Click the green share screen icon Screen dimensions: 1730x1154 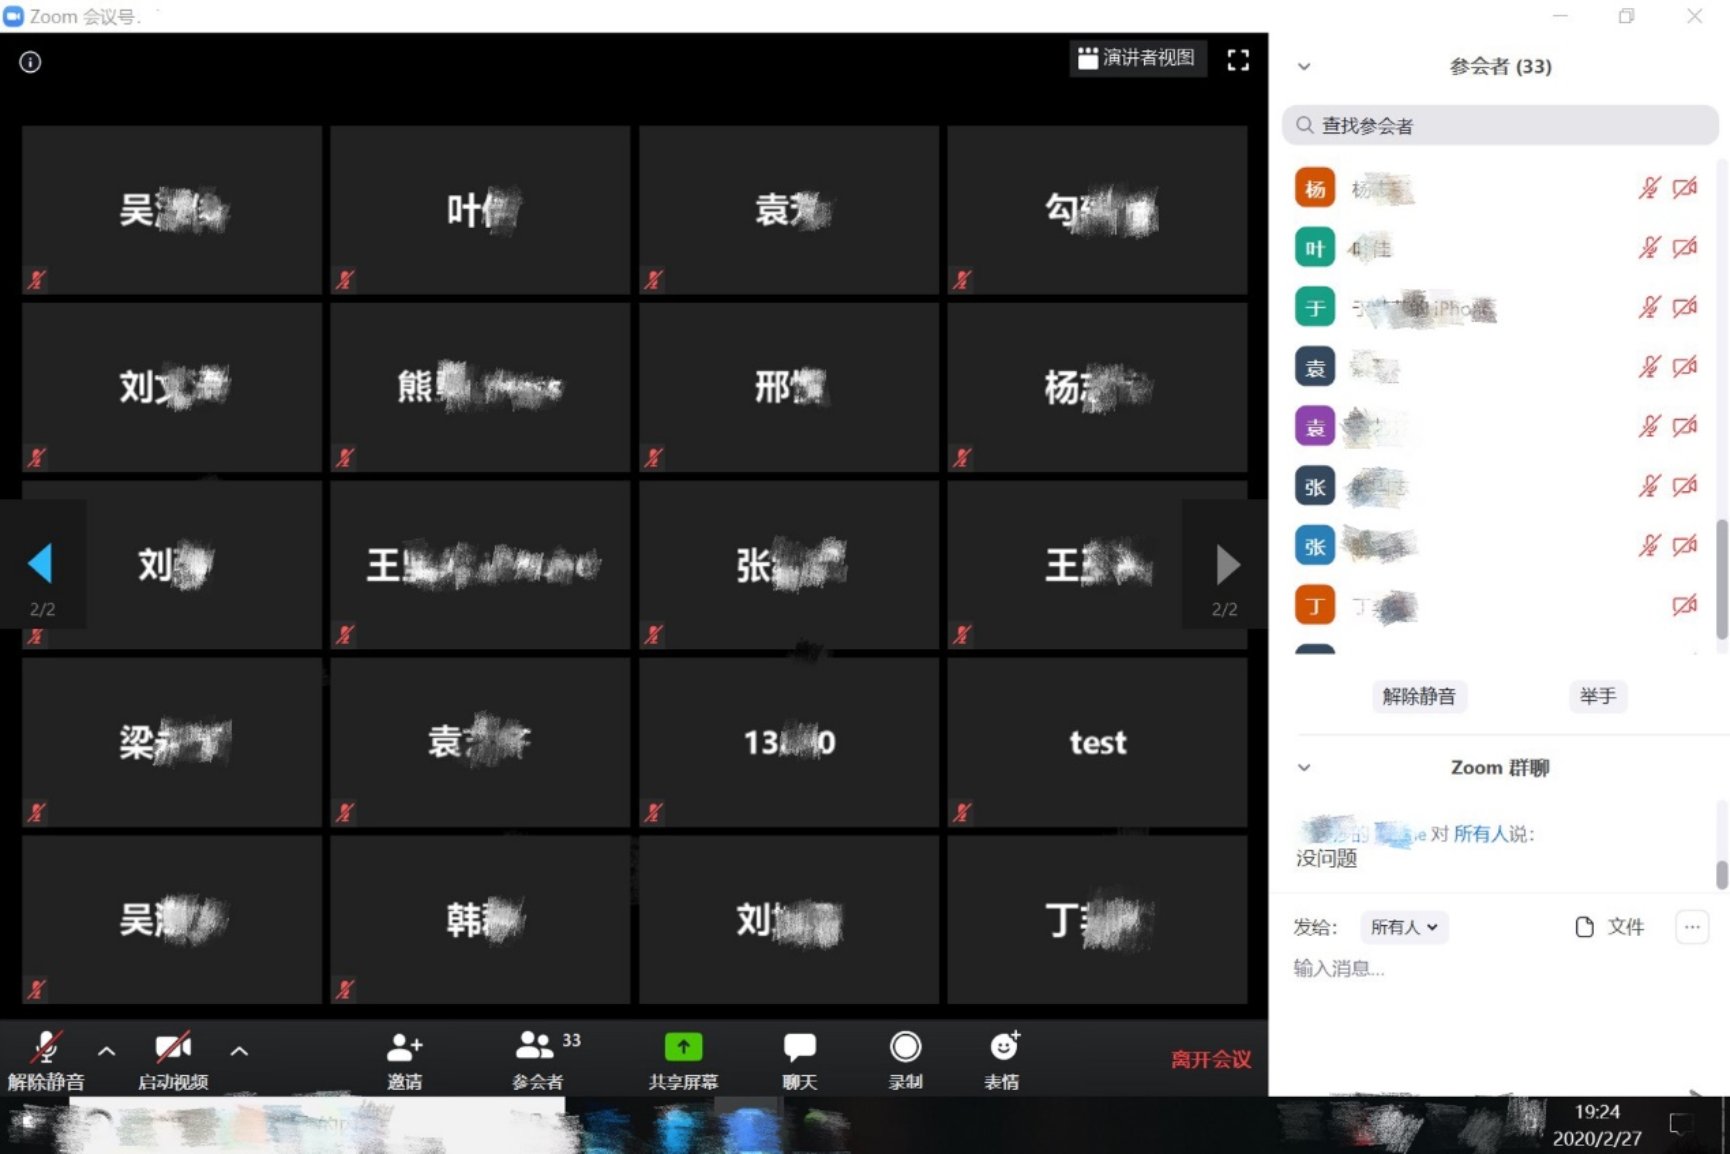coord(684,1046)
